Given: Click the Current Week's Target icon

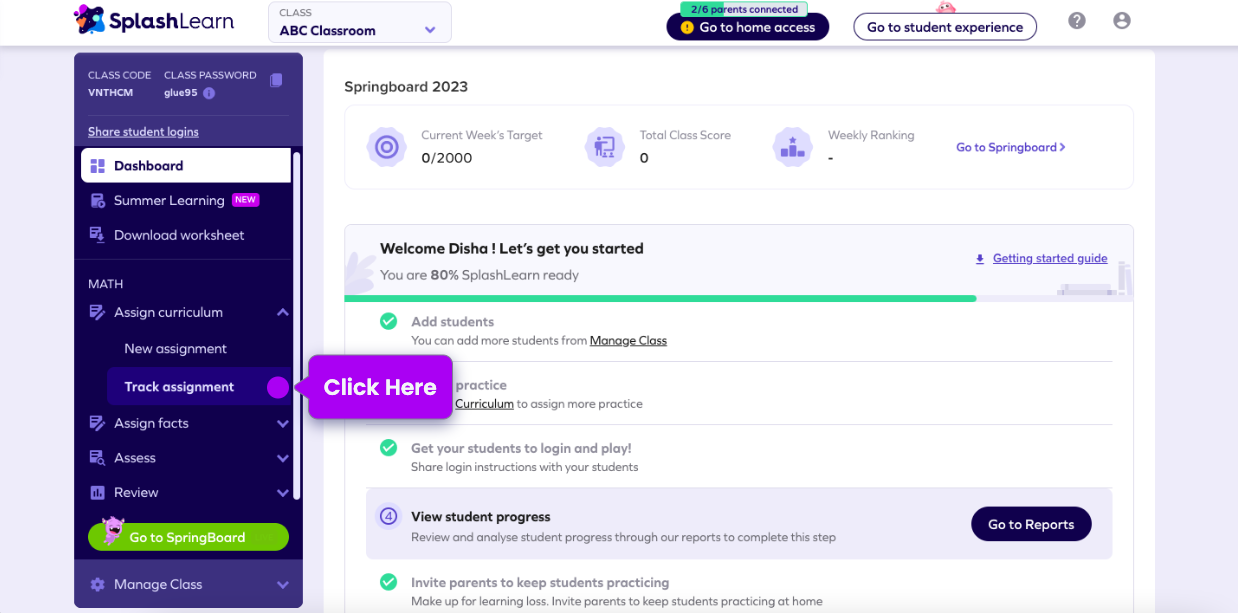Looking at the screenshot, I should tap(385, 147).
